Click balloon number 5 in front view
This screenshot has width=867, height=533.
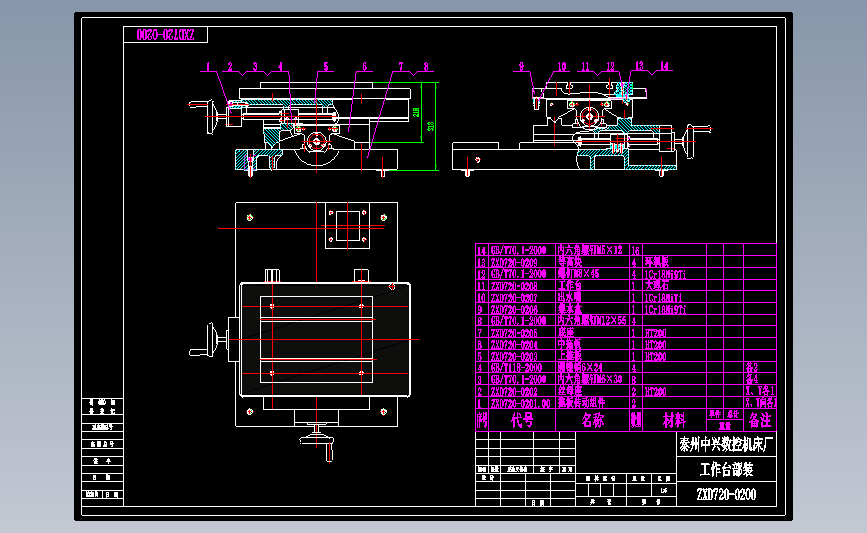[x=326, y=67]
